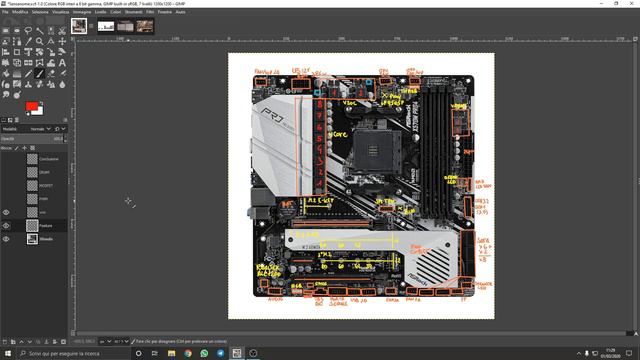Anchor the floating layer button
The width and height of the screenshot is (640, 360).
coord(46,342)
